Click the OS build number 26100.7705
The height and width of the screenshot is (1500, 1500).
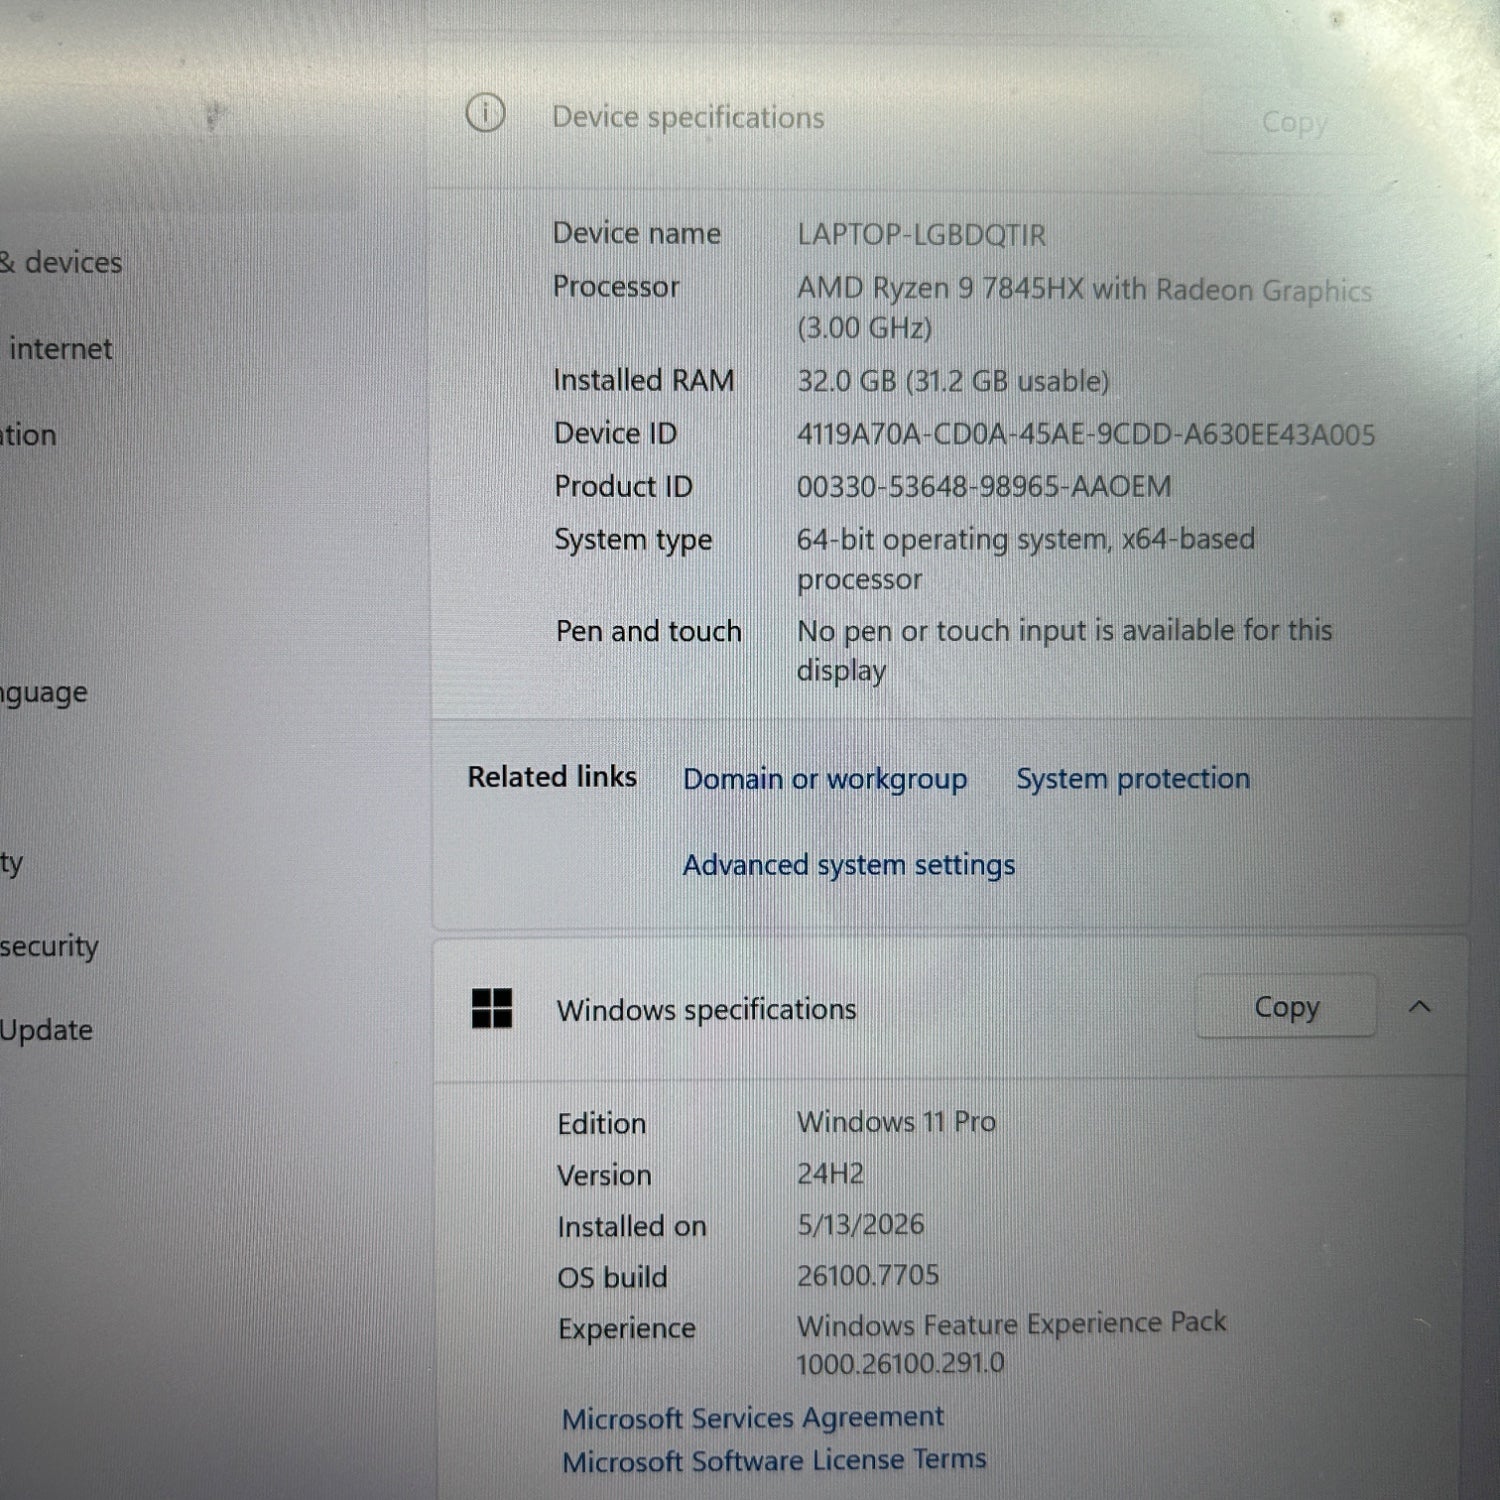tap(868, 1275)
